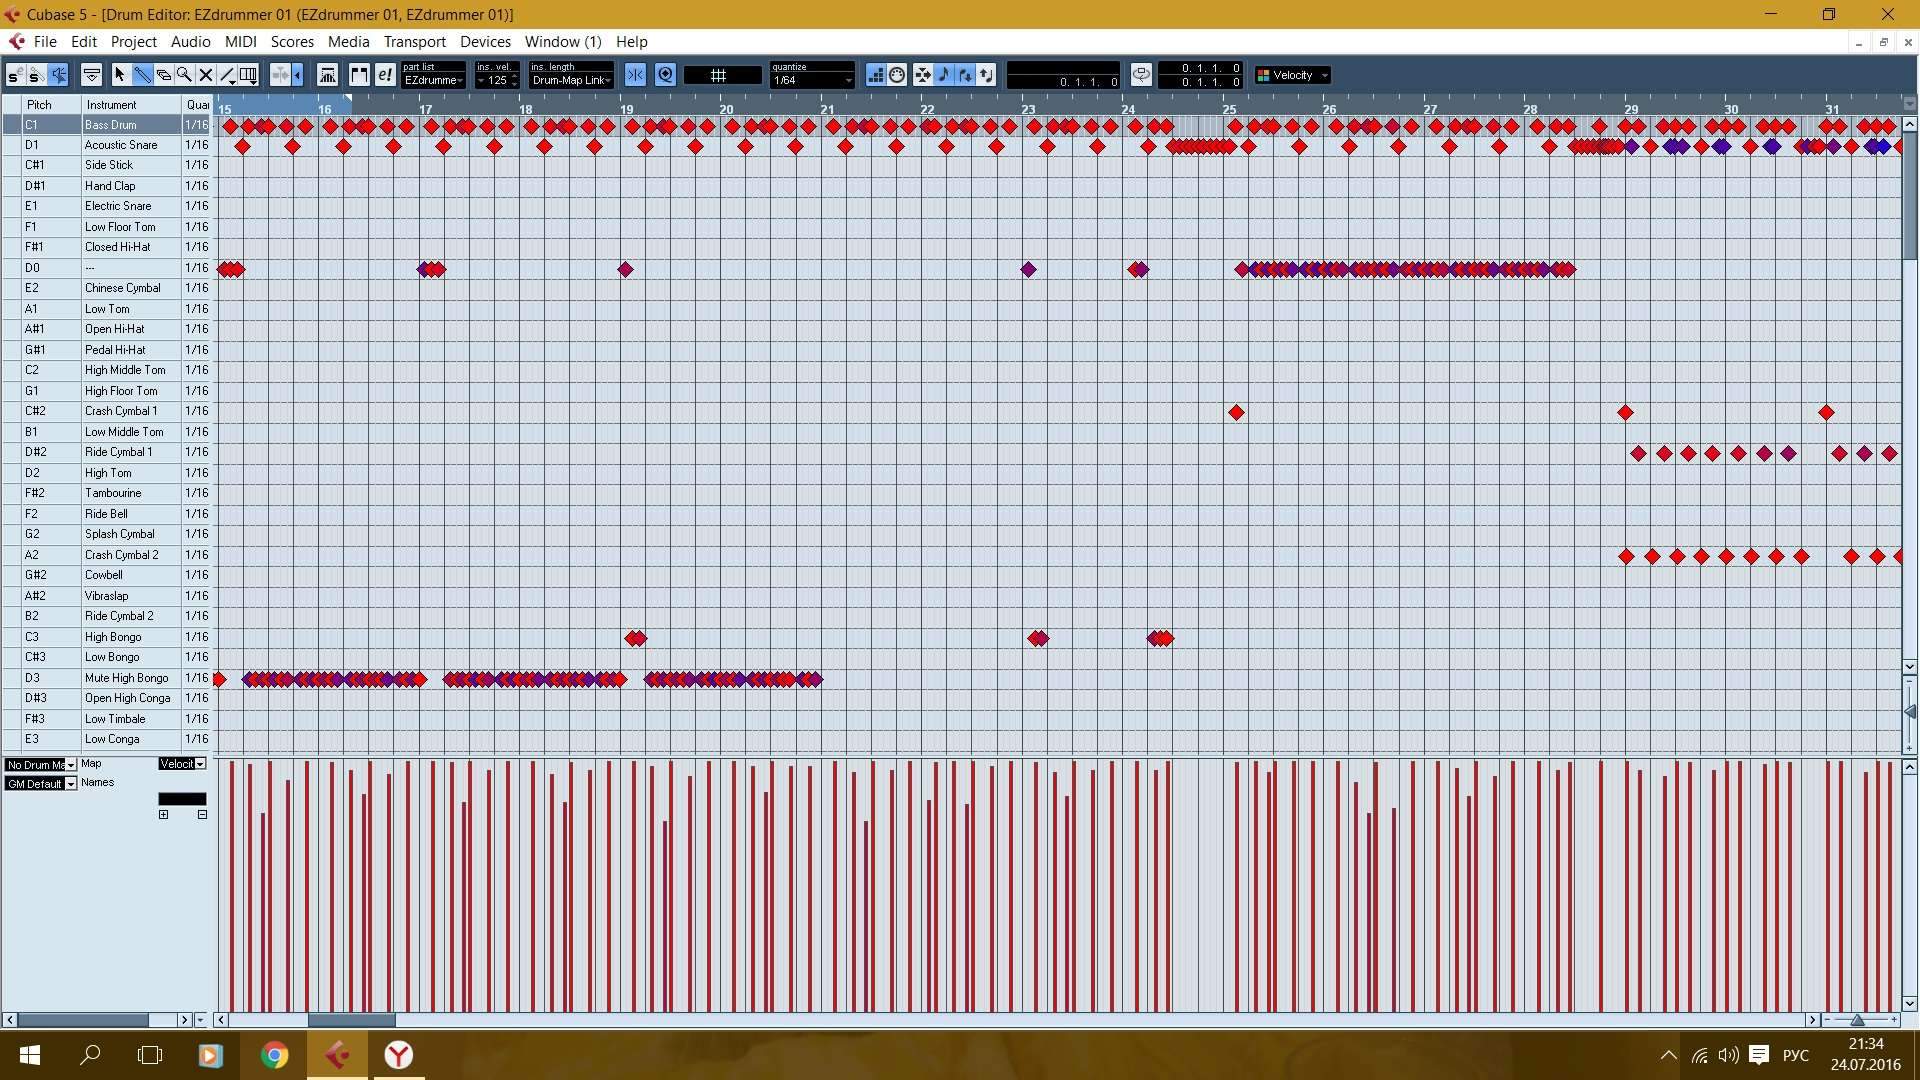Toggle the Snap button
Image resolution: width=1920 pixels, height=1080 pixels.
[x=635, y=75]
